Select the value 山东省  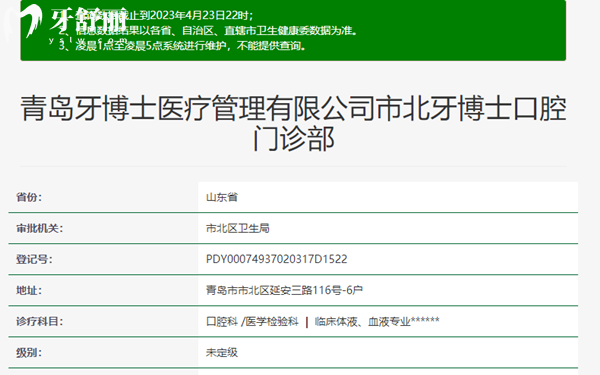[222, 197]
